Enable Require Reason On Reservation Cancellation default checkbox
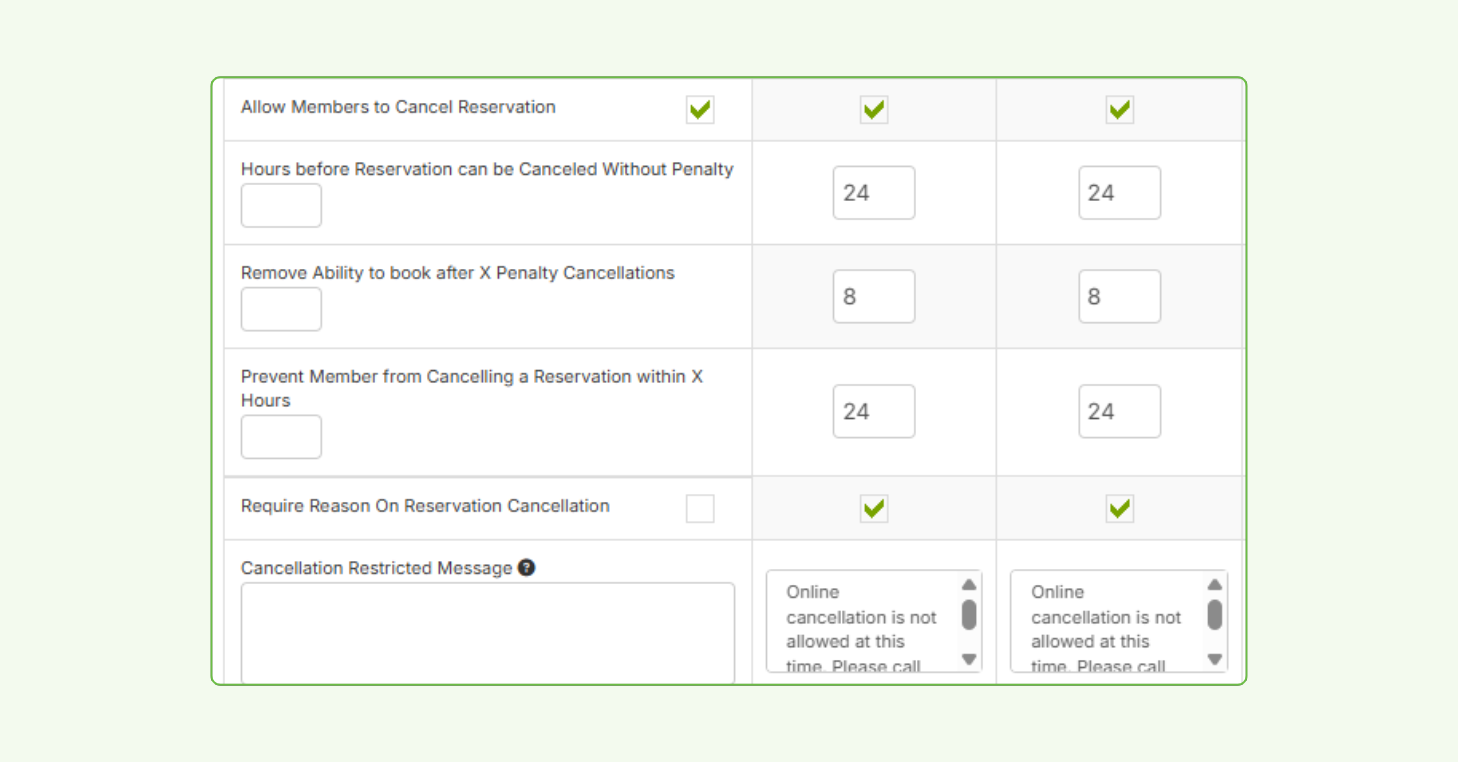 coord(700,508)
